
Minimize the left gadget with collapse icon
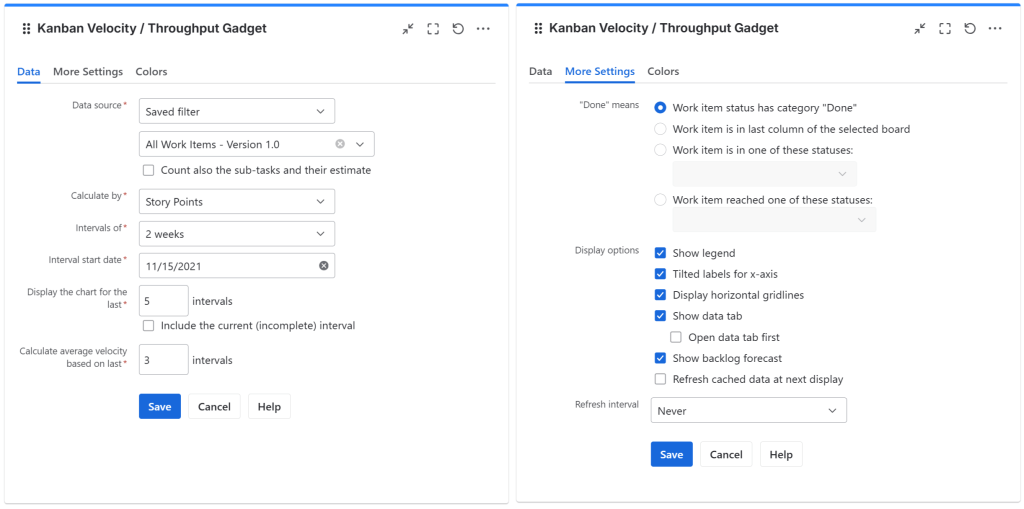point(408,29)
